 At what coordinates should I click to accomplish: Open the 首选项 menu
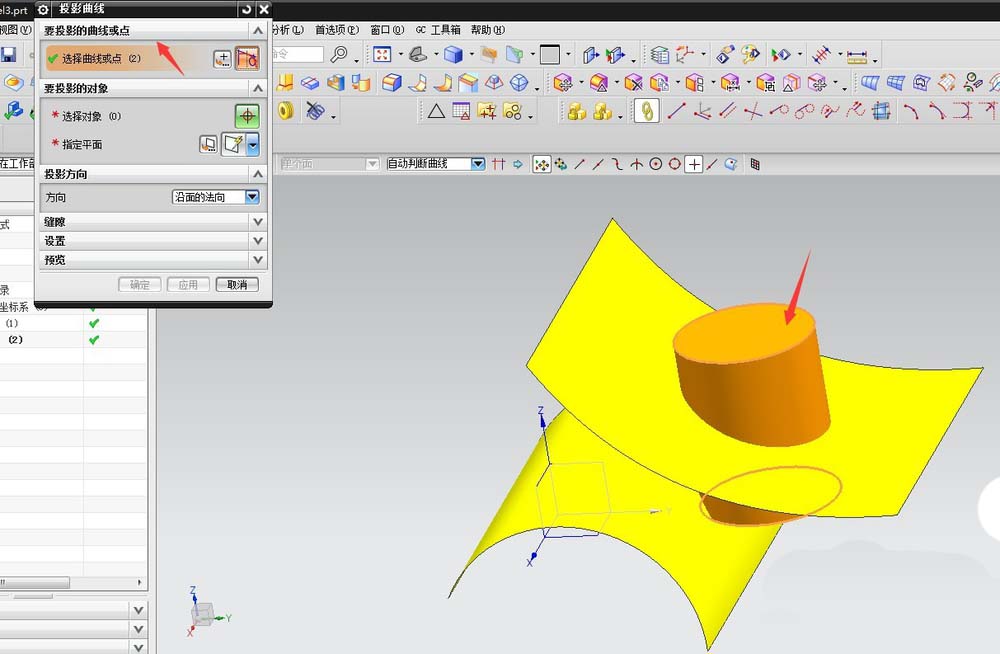[337, 30]
